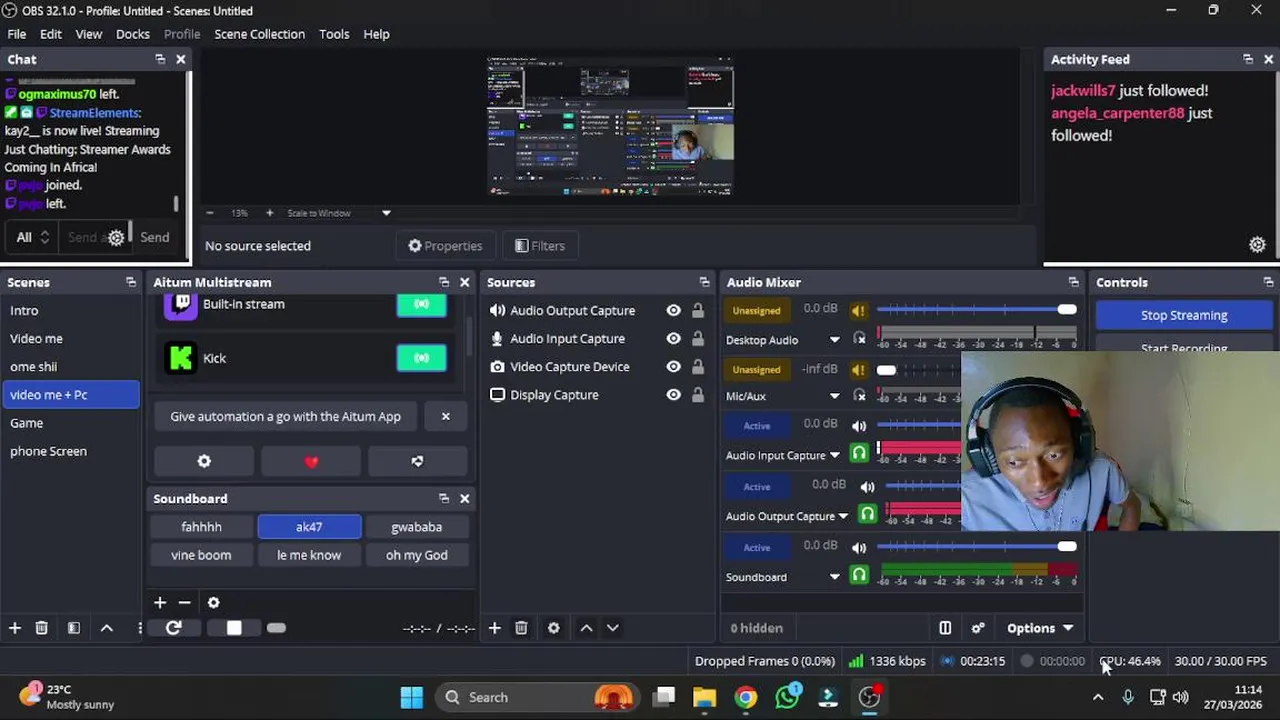This screenshot has width=1280, height=720.
Task: Open chat settings gear icon
Action: 116,238
